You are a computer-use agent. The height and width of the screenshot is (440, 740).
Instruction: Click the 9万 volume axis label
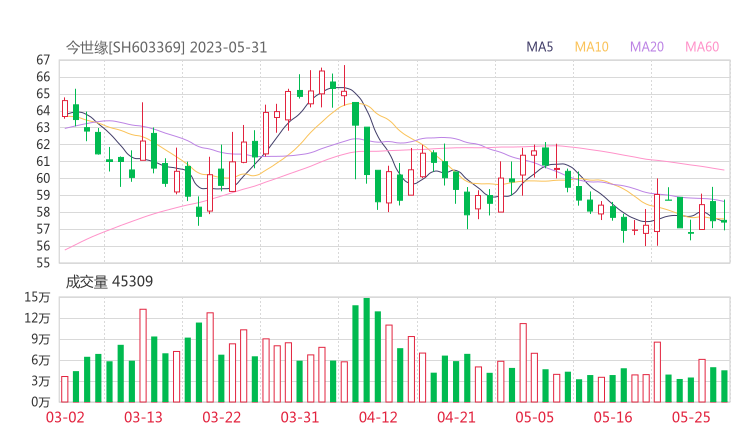click(x=41, y=339)
